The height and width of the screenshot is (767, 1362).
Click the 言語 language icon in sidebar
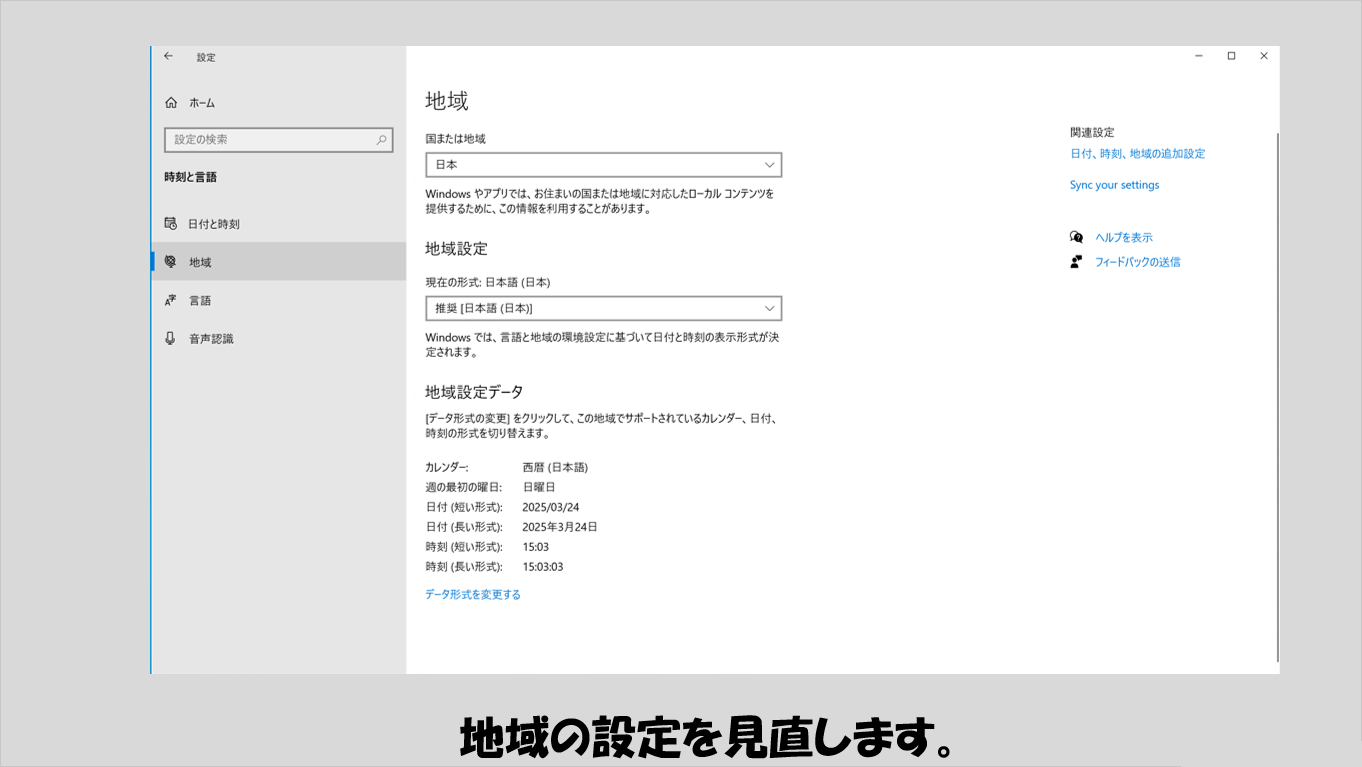(x=170, y=300)
